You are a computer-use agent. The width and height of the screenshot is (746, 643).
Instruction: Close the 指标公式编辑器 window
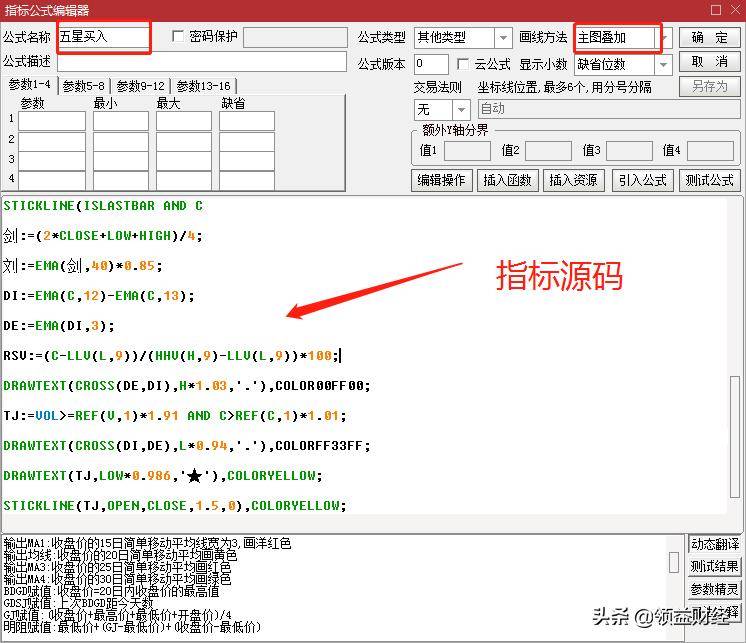pos(736,10)
